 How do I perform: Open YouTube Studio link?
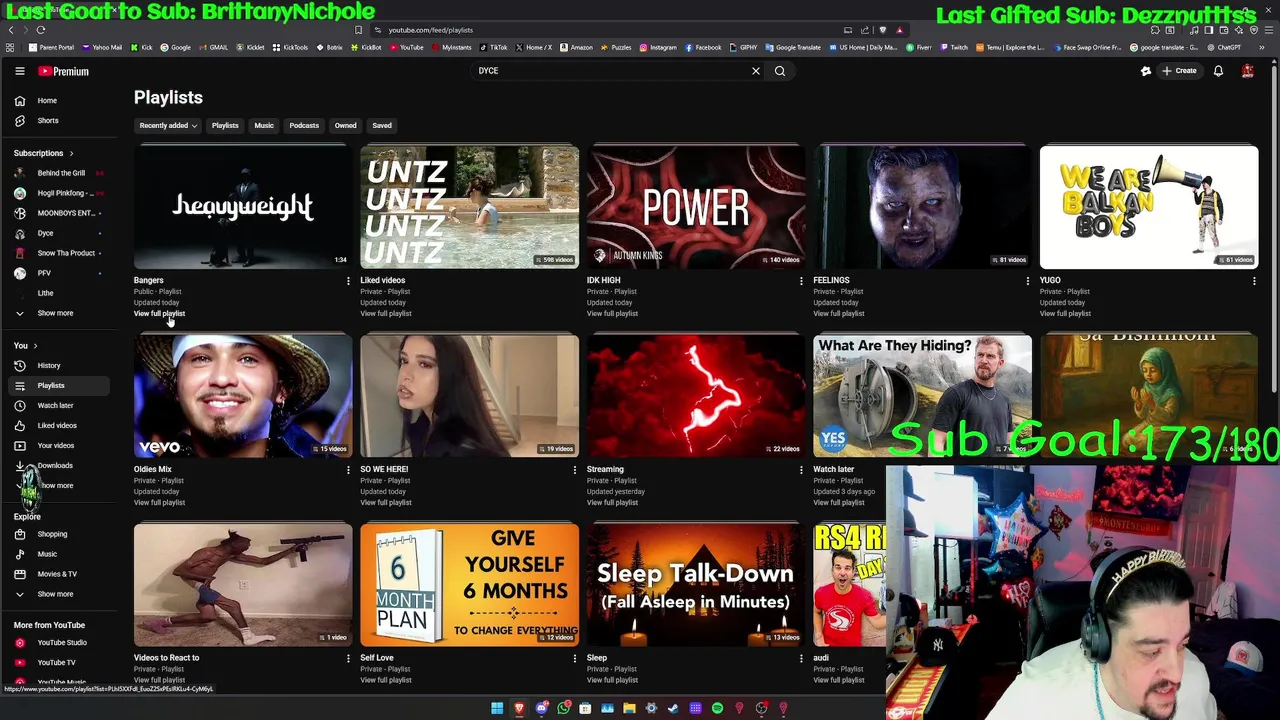62,642
